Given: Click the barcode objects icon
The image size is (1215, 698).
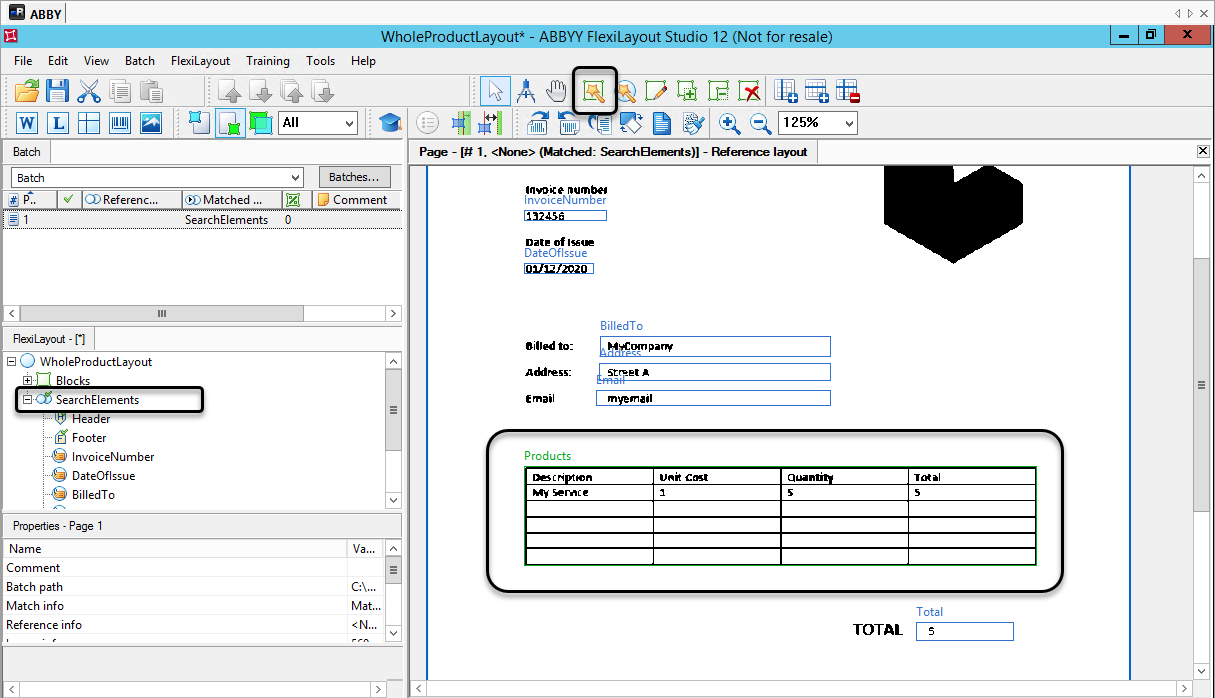Looking at the screenshot, I should [x=120, y=123].
